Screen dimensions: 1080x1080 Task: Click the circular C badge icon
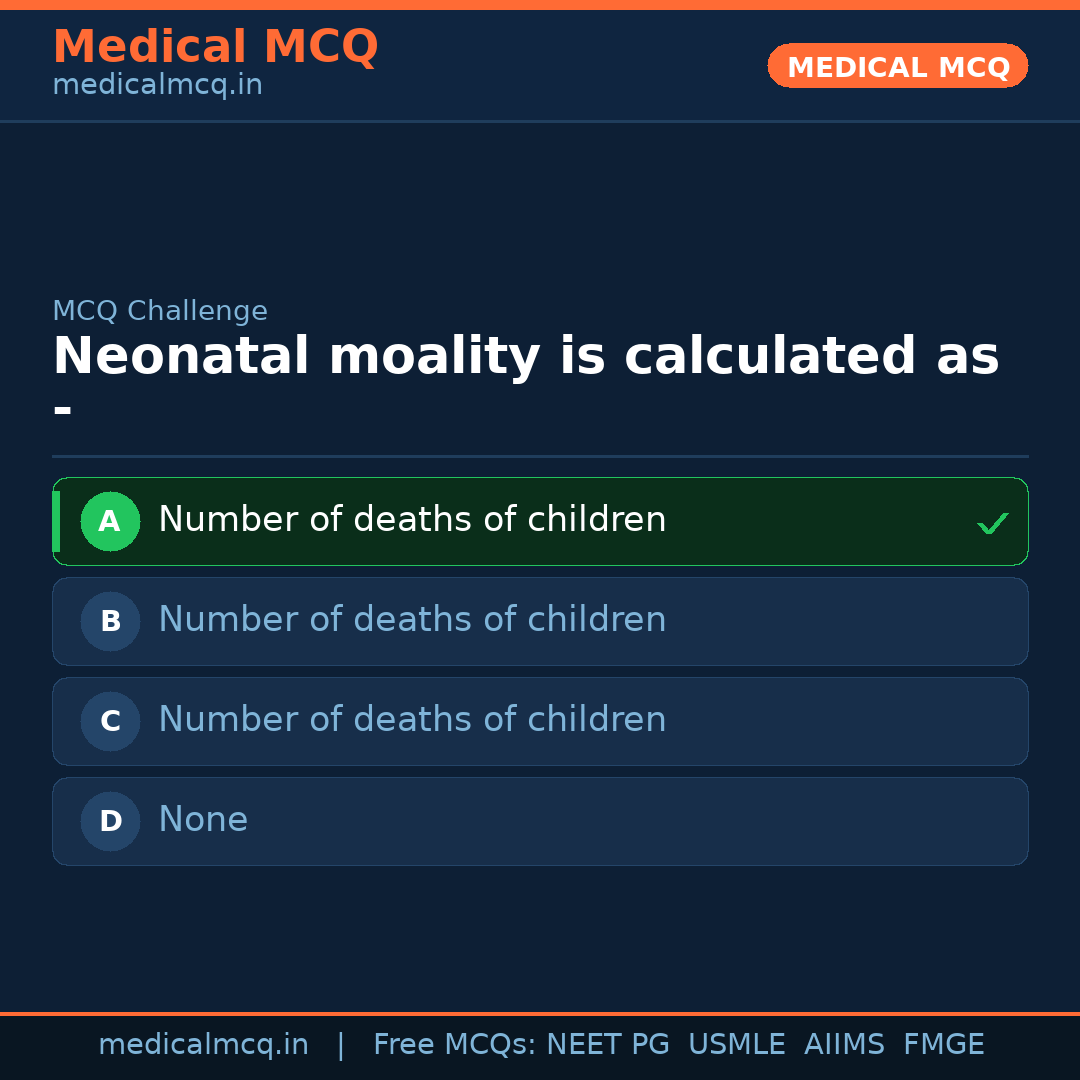tap(110, 721)
